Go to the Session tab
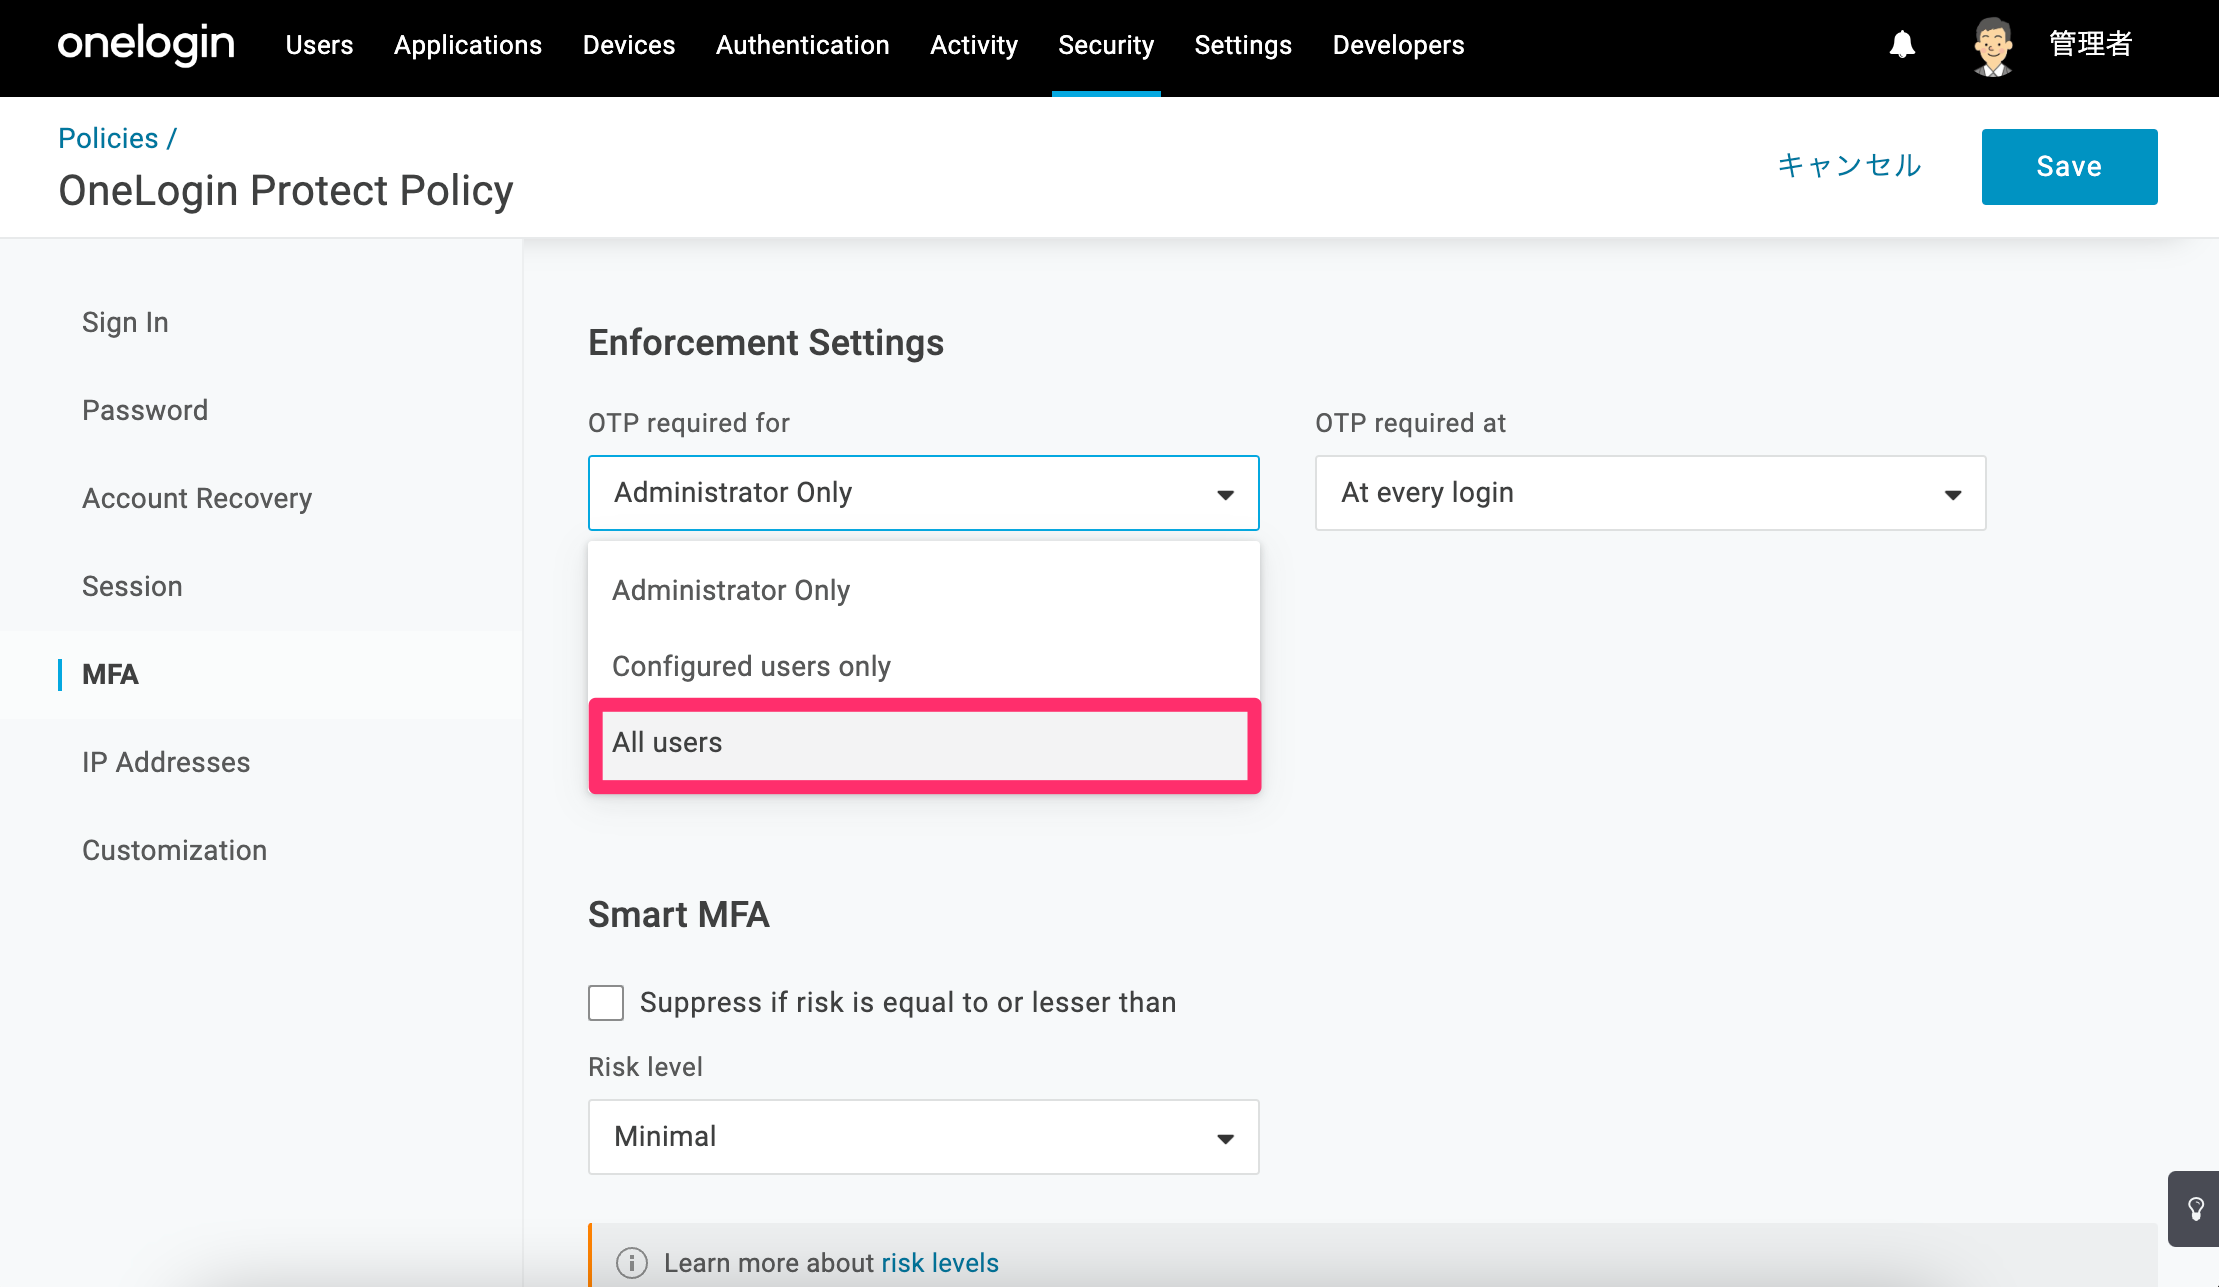Viewport: 2219px width, 1287px height. (x=132, y=586)
